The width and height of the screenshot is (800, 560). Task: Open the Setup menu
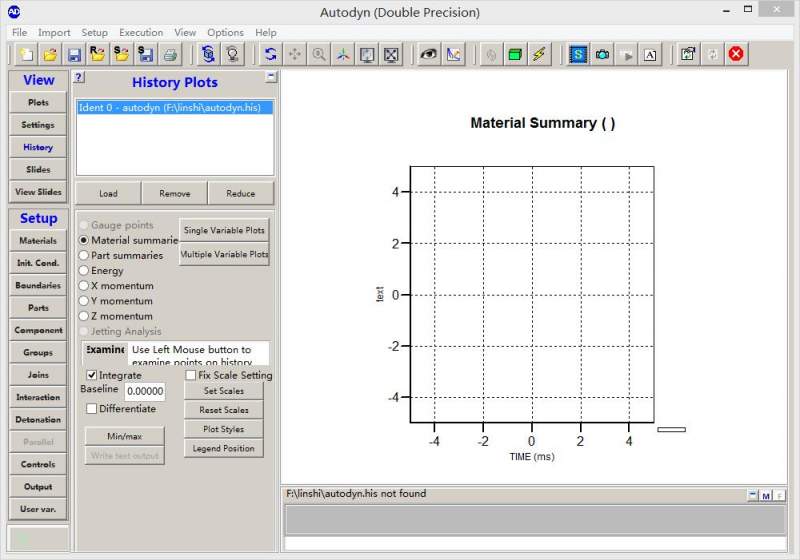click(x=94, y=32)
